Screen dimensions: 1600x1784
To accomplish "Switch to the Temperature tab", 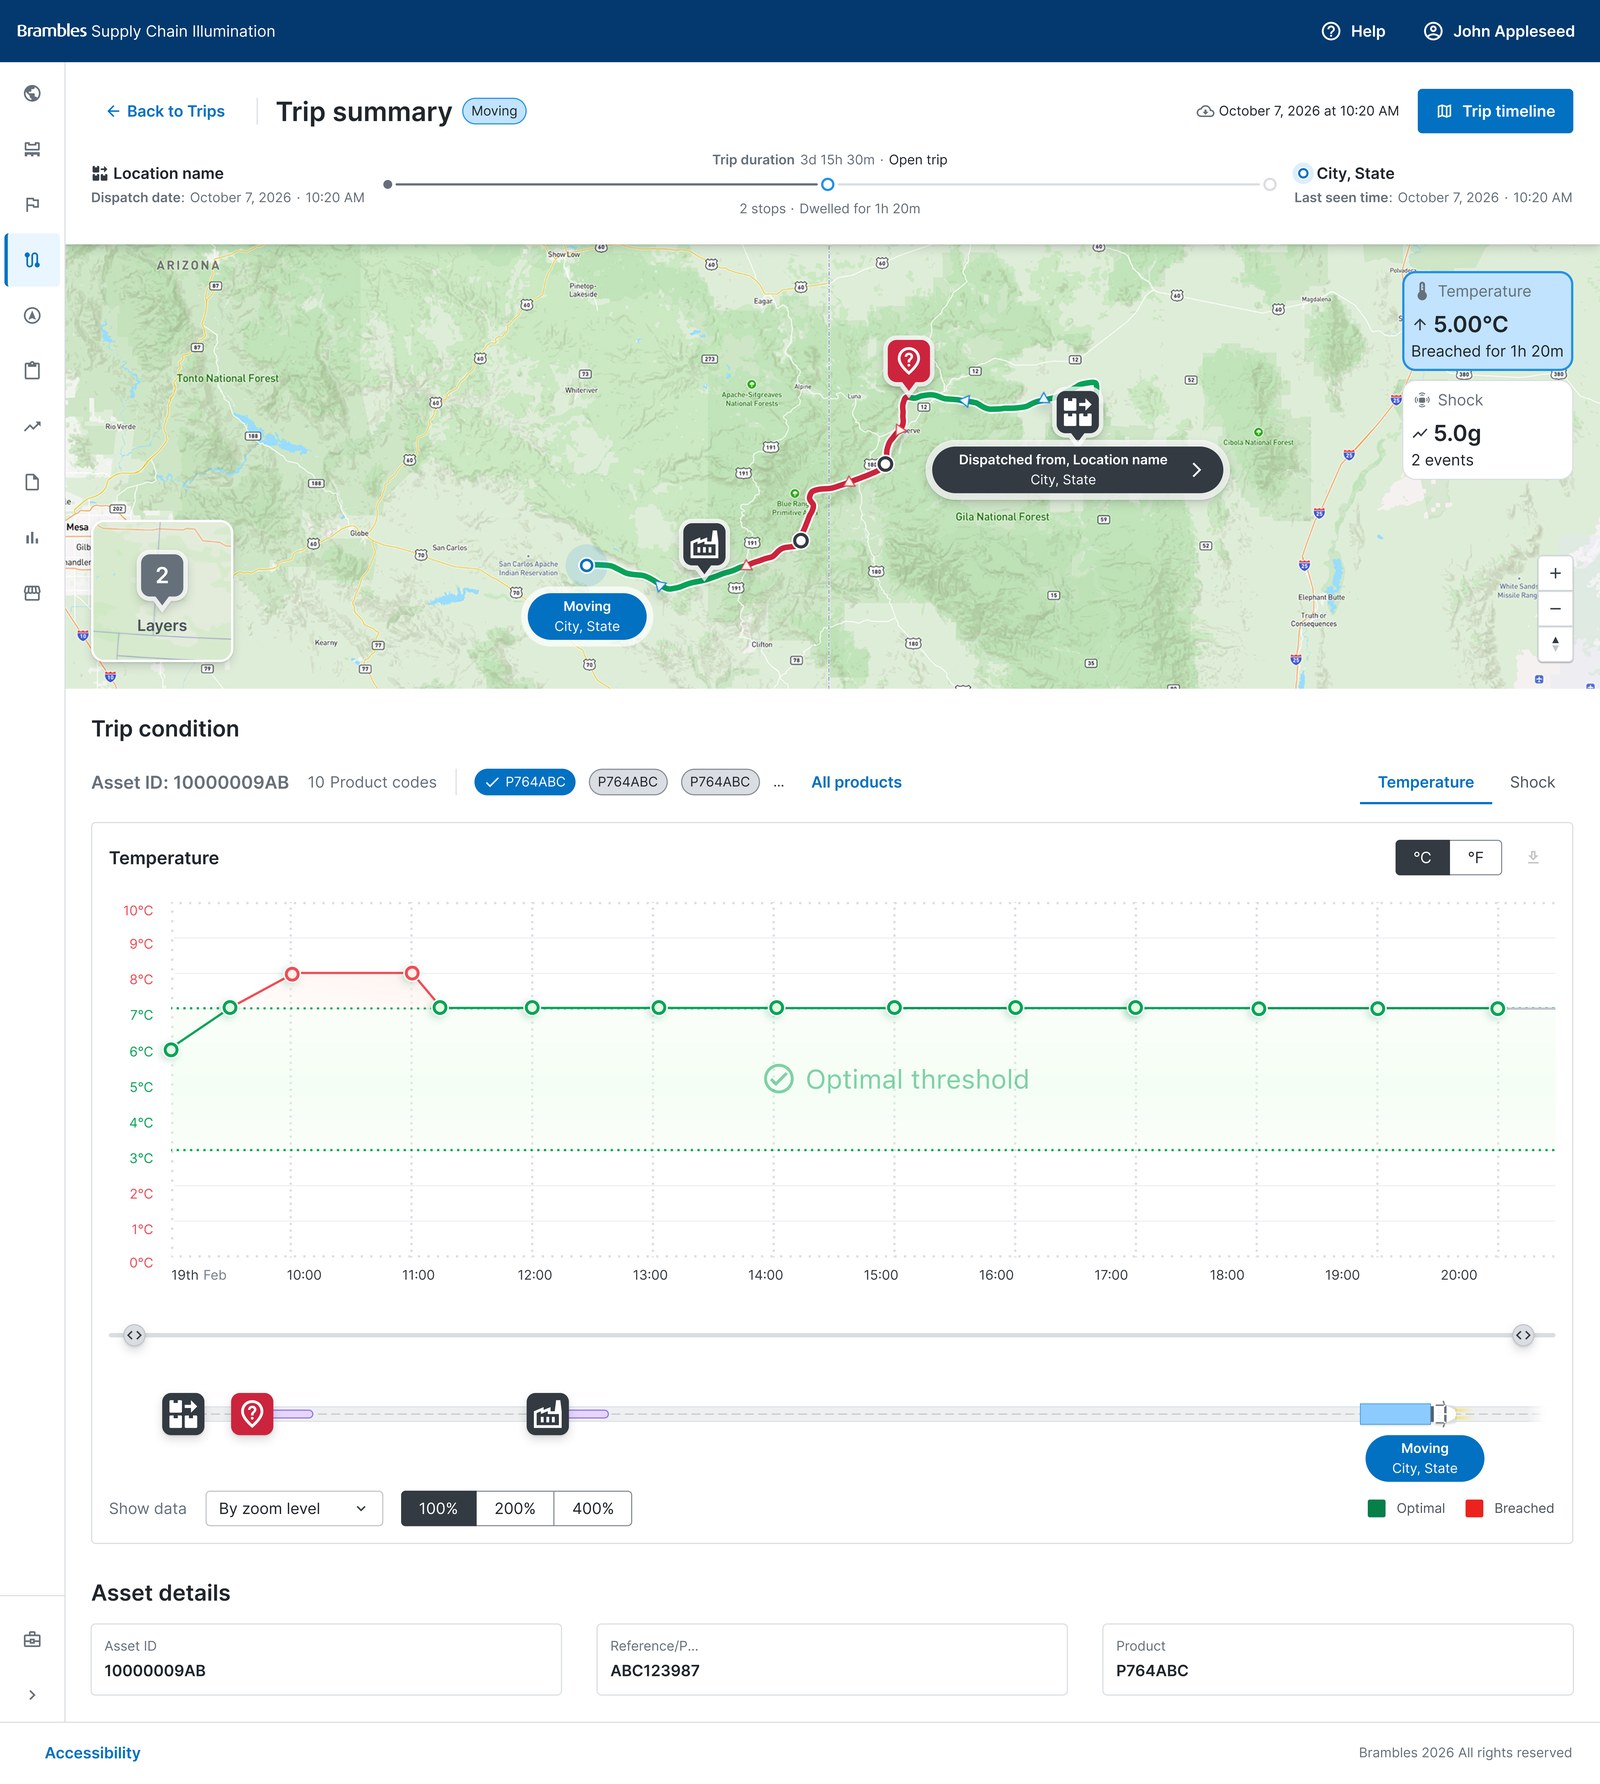I will click(x=1426, y=782).
